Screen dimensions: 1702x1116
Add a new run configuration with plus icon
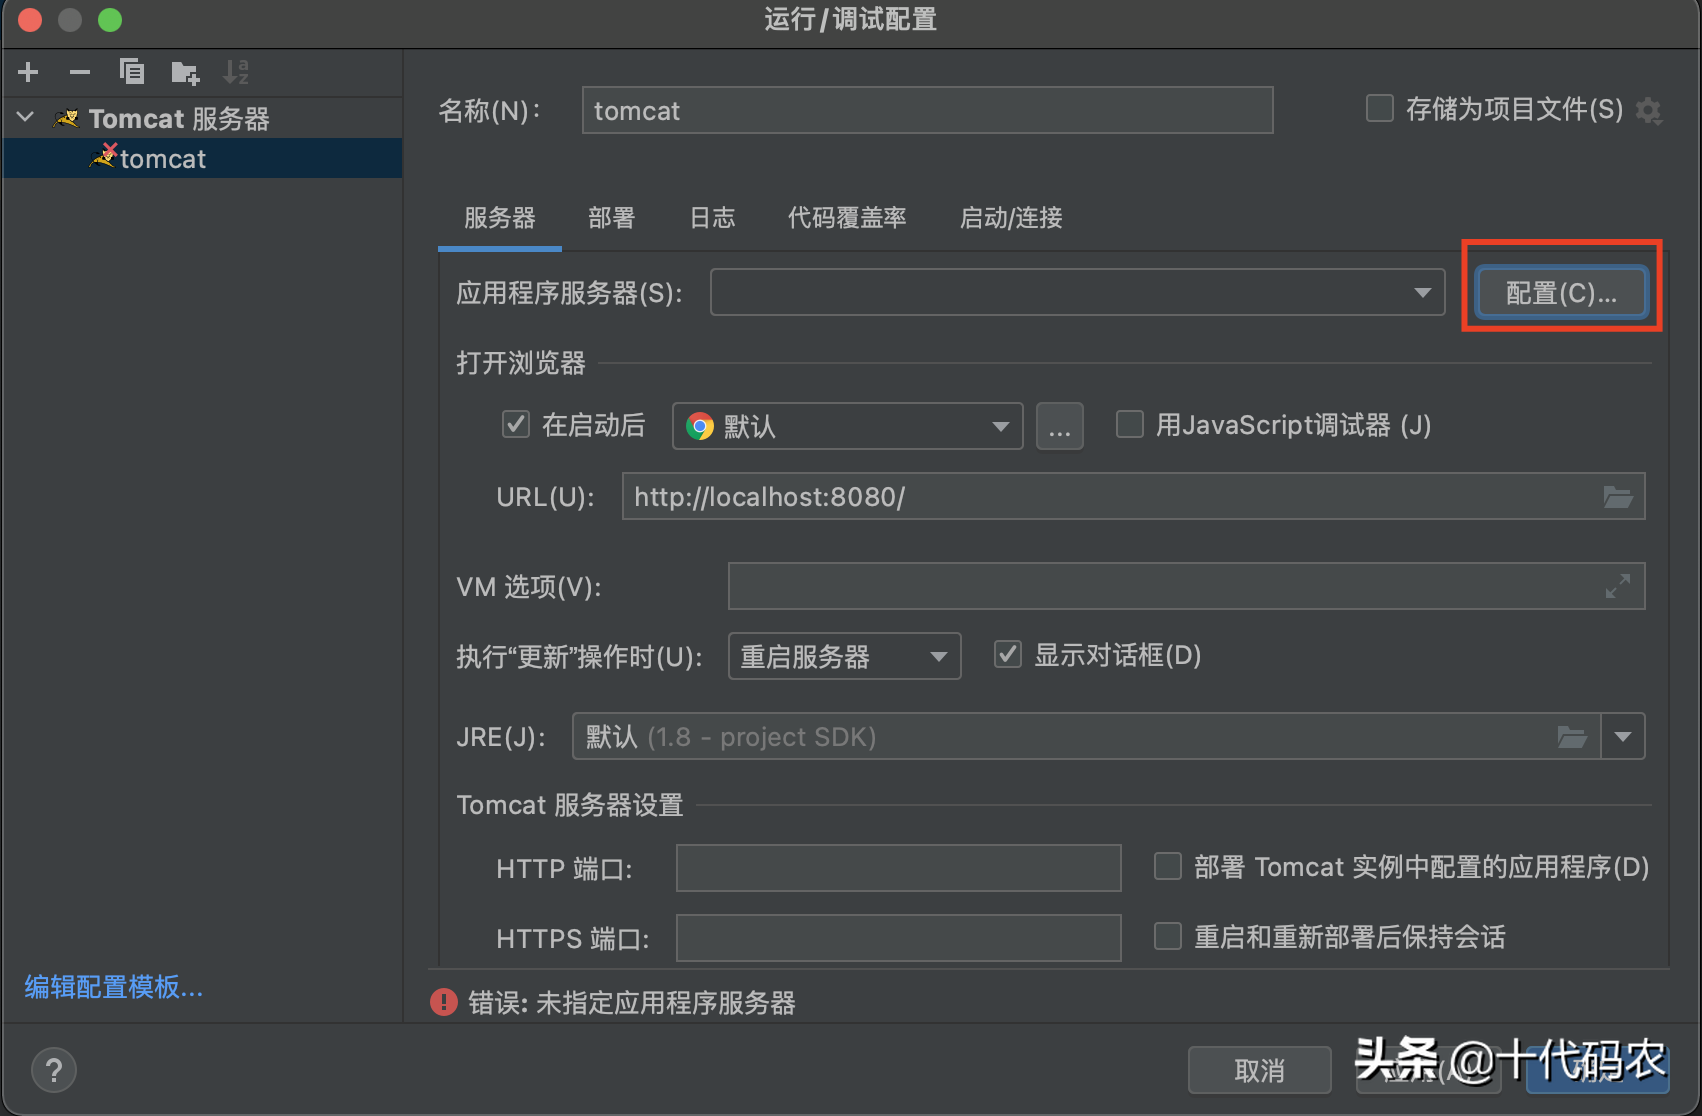coord(28,72)
